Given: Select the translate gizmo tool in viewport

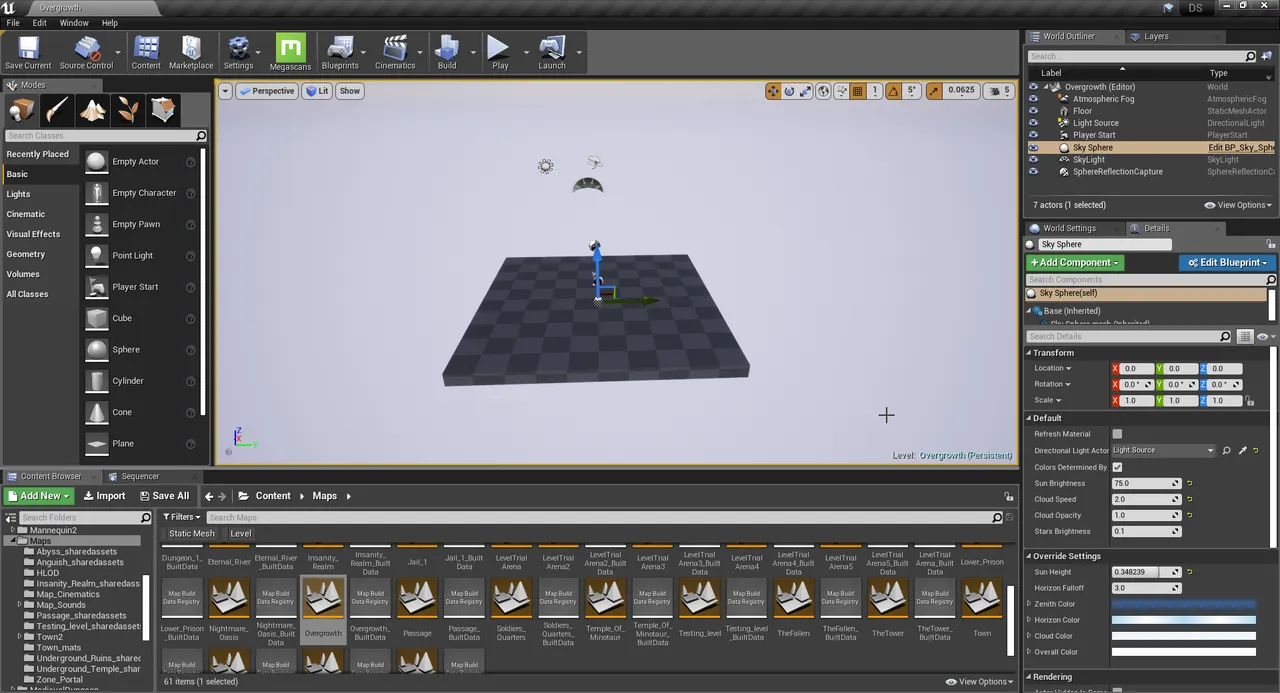Looking at the screenshot, I should (x=773, y=91).
